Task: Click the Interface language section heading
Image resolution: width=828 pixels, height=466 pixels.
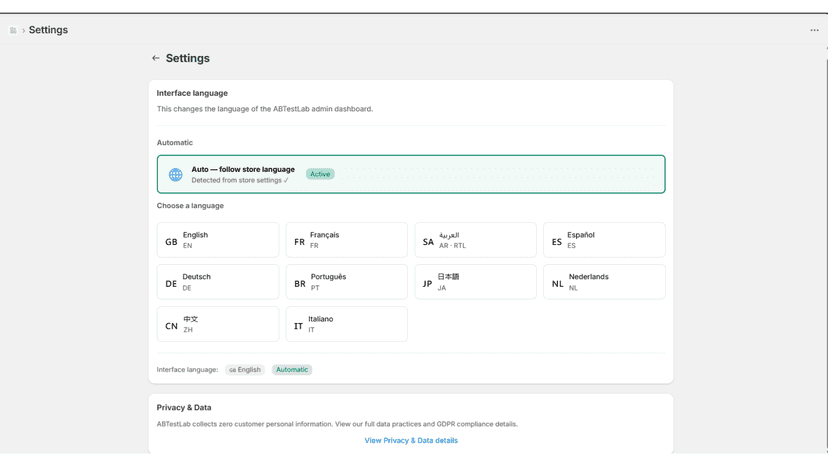Action: [x=192, y=93]
